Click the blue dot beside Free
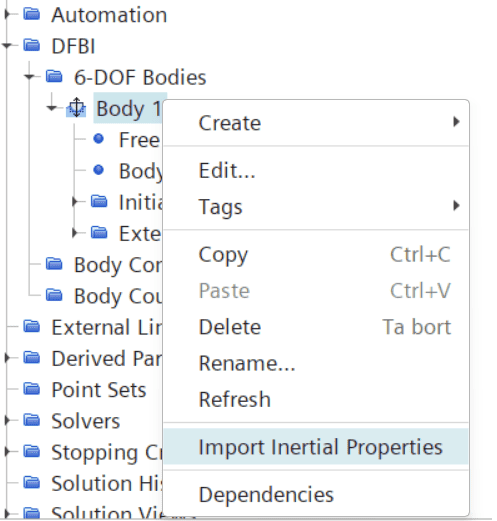Screen dimensions: 497x521 (98, 139)
